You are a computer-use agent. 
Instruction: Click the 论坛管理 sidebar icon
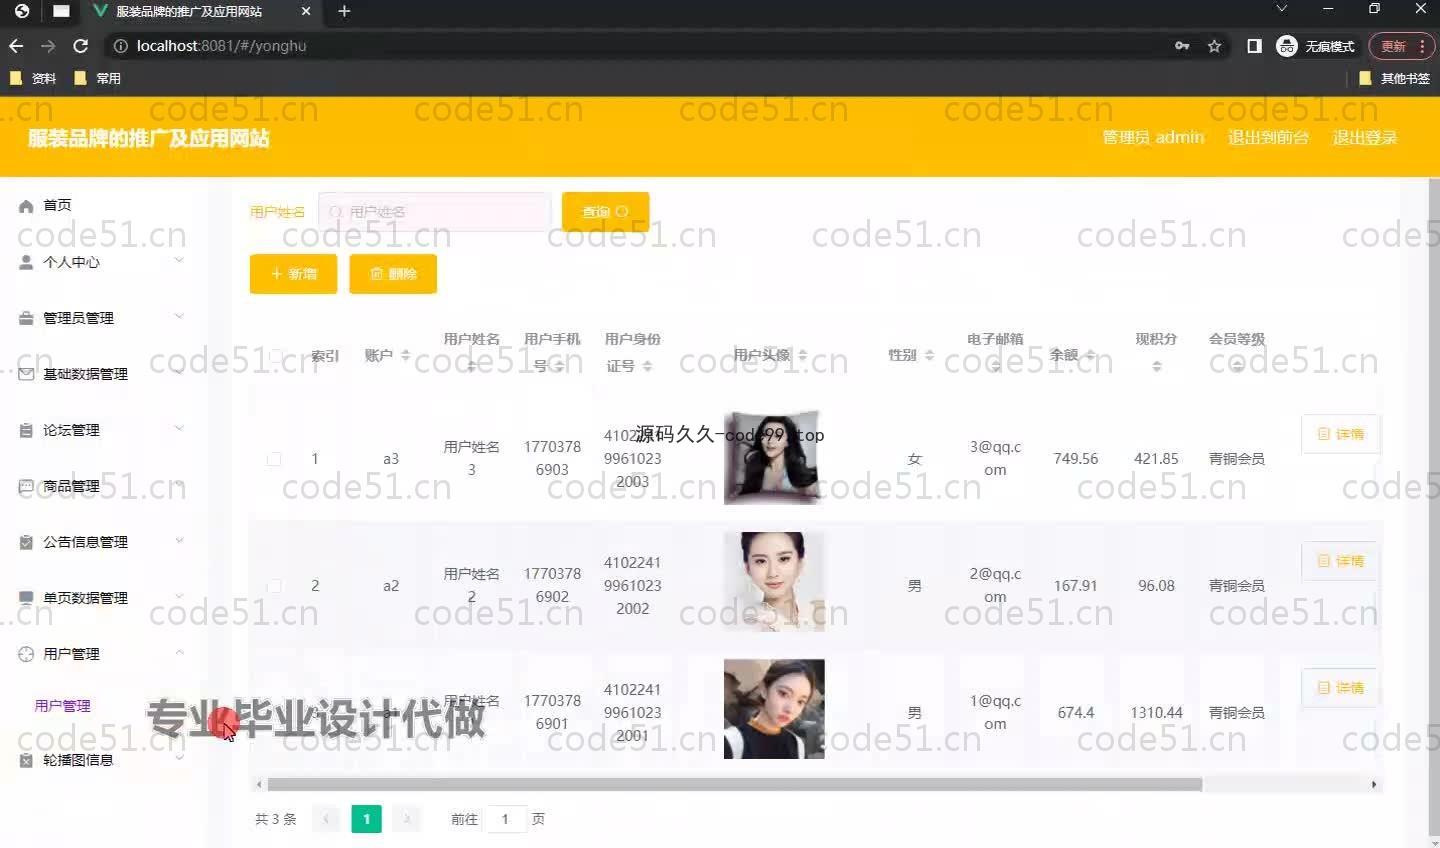coord(26,430)
